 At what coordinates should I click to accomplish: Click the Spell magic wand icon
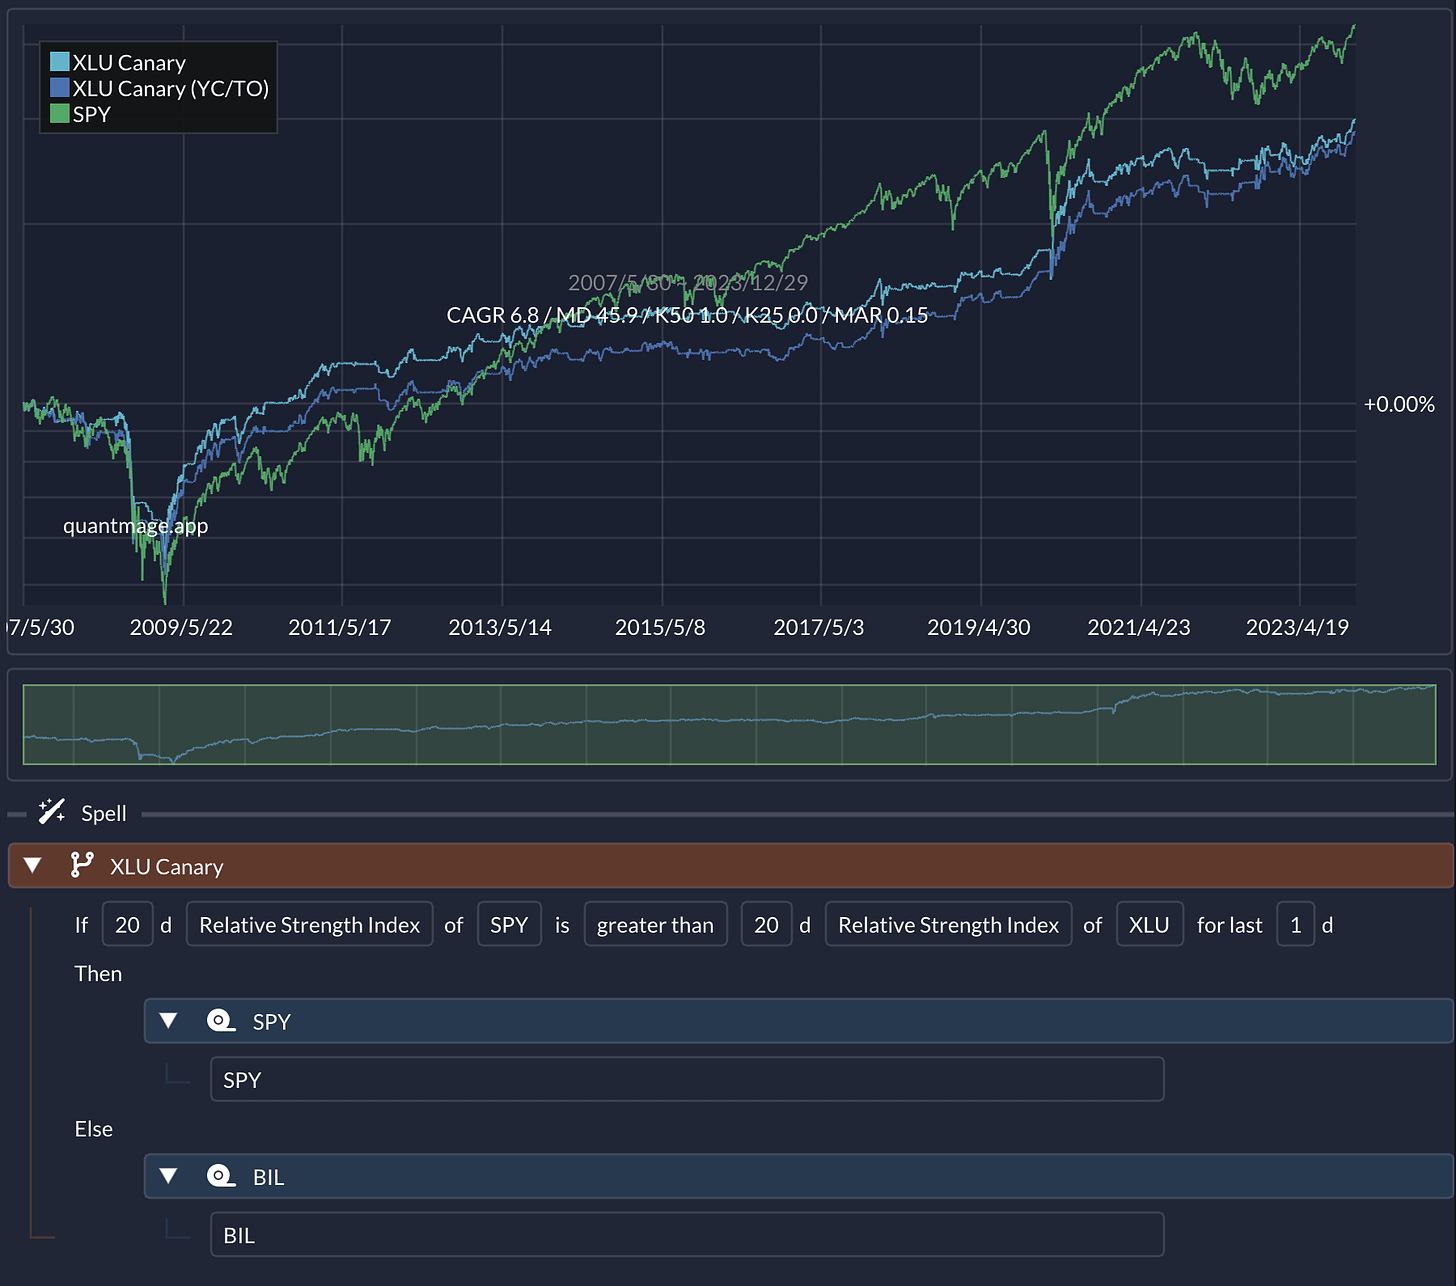pyautogui.click(x=52, y=811)
